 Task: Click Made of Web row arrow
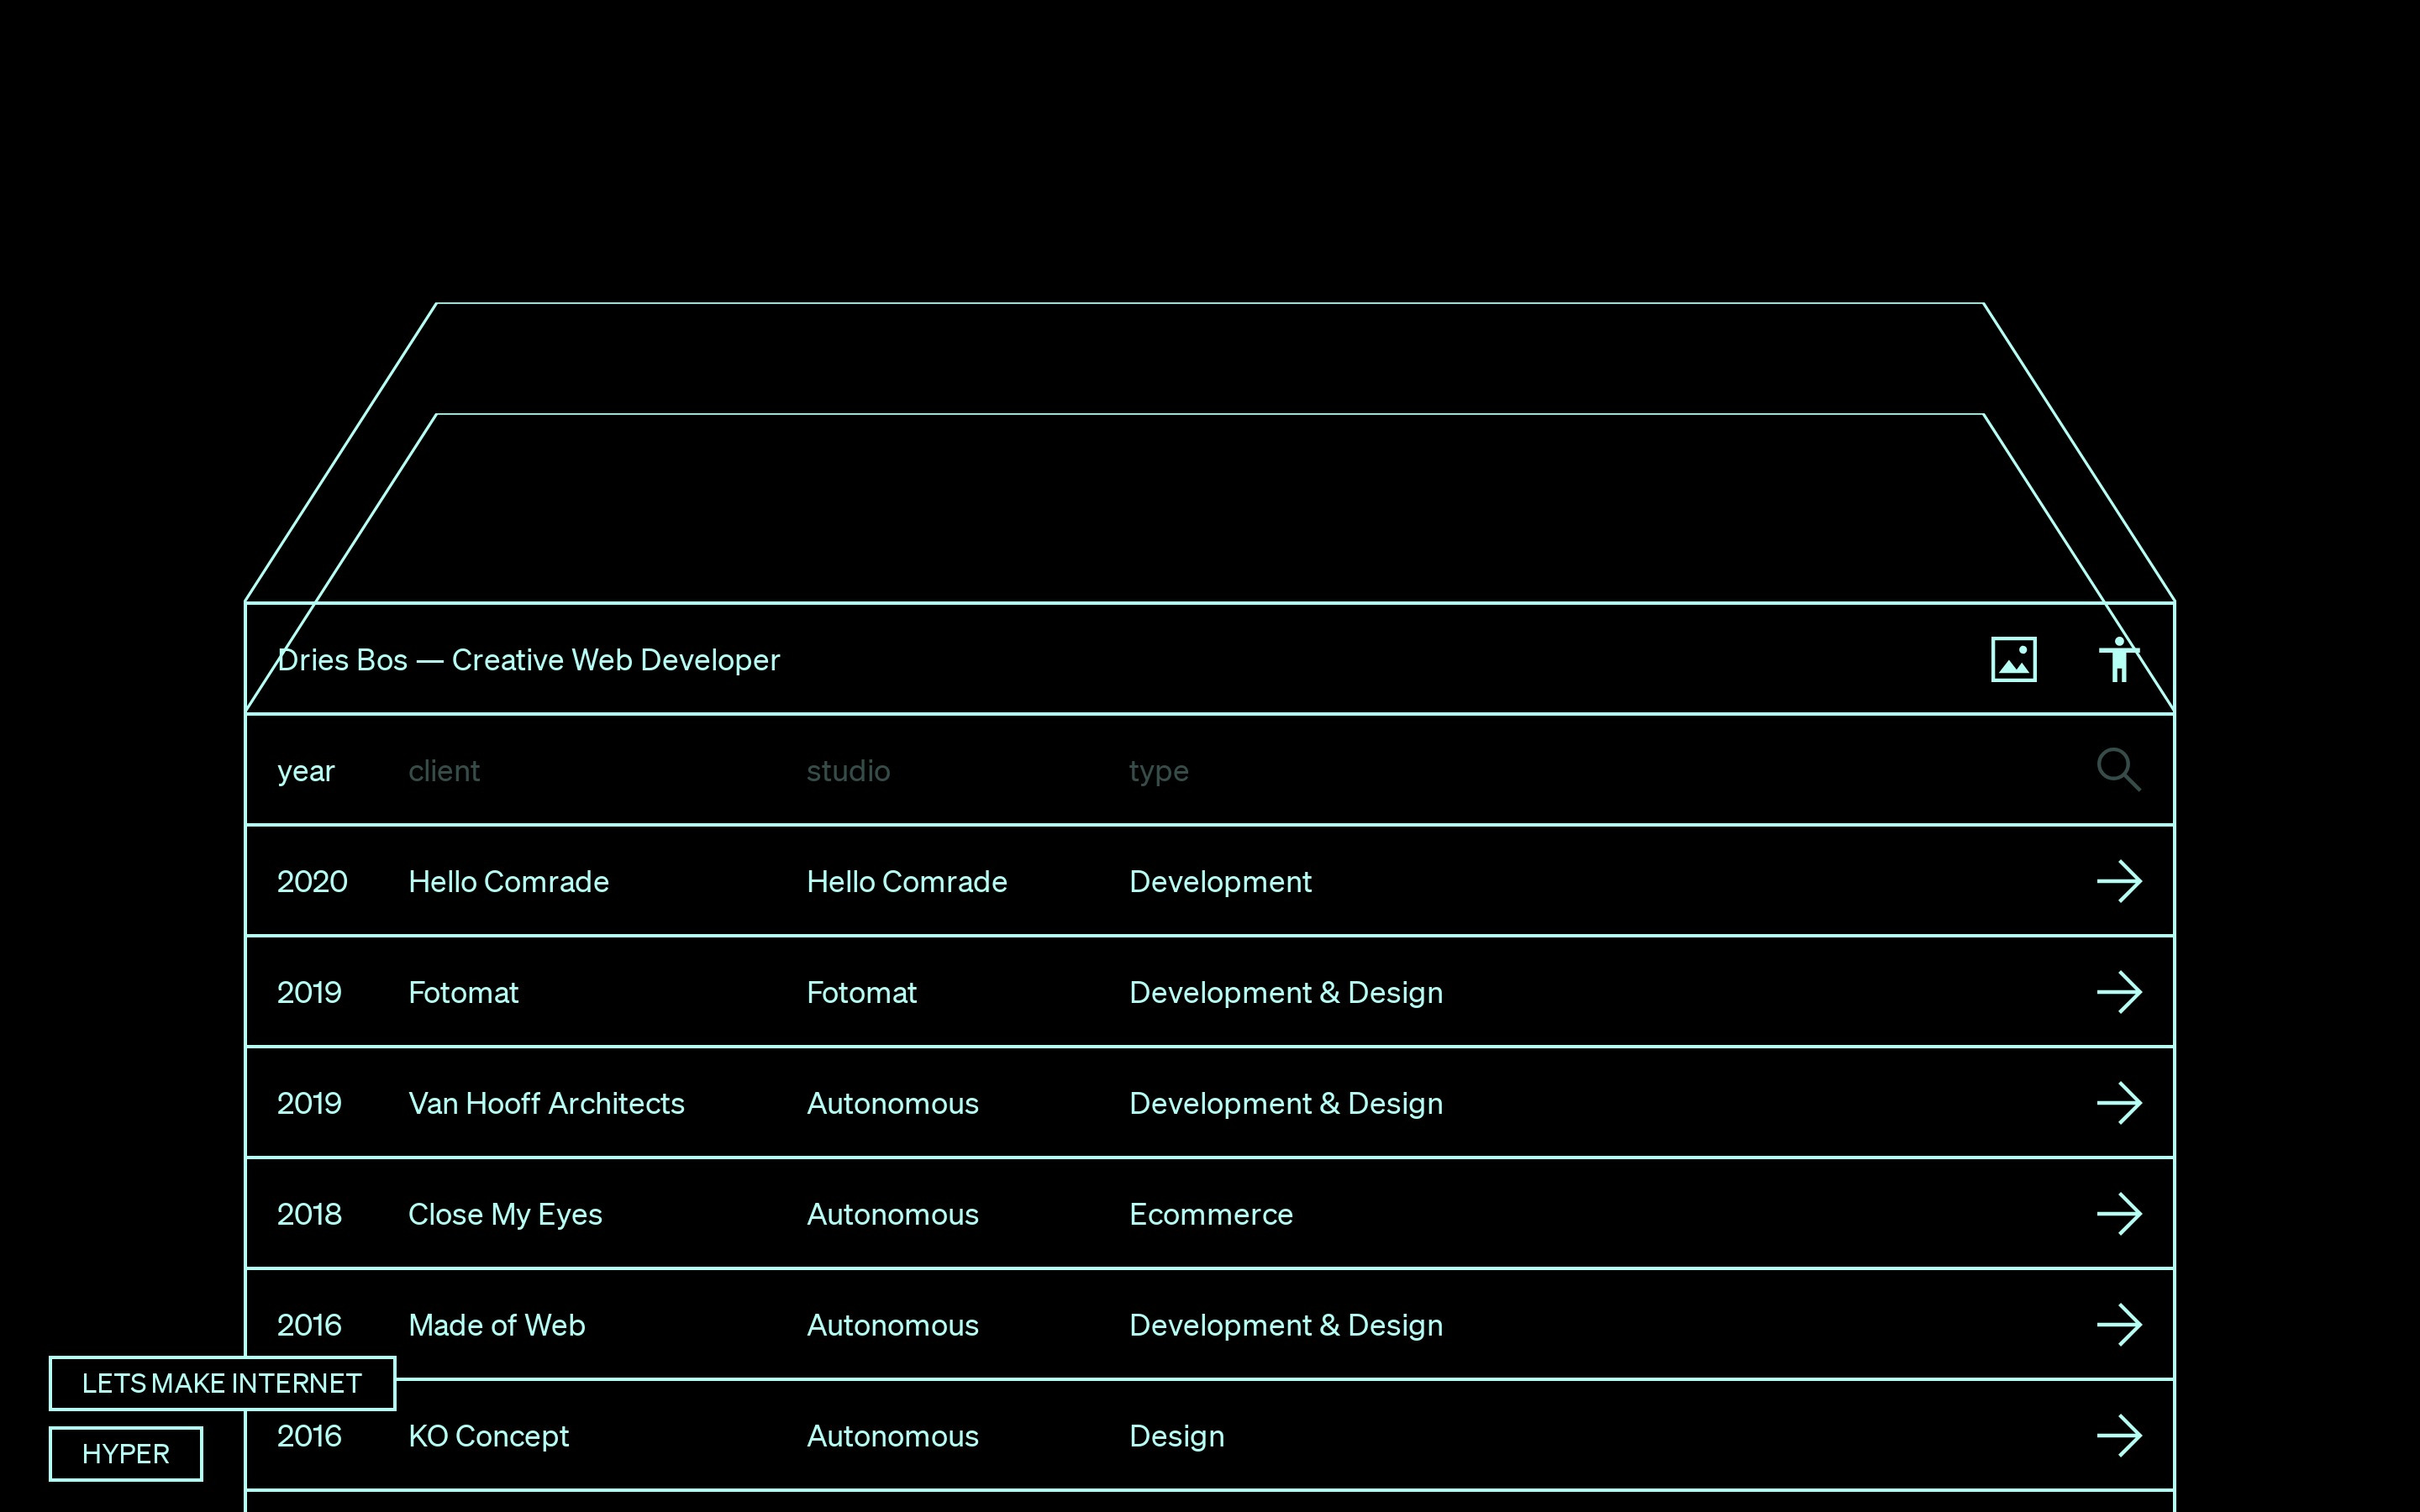tap(2118, 1325)
